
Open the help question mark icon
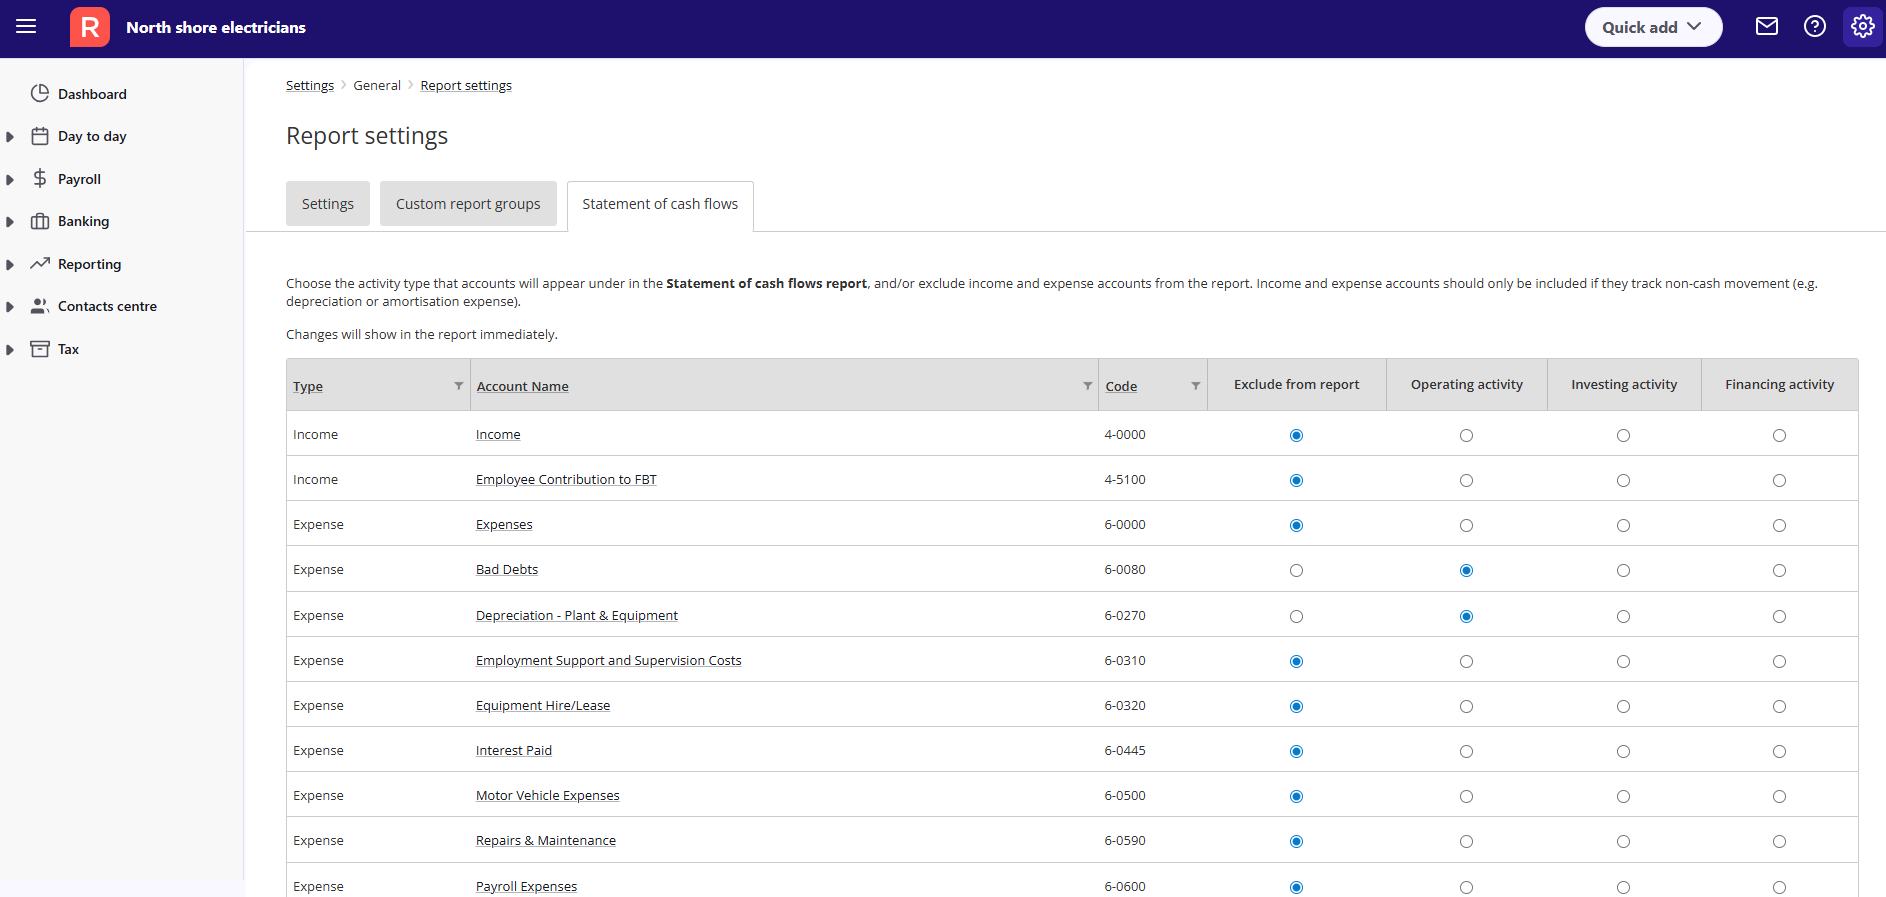click(x=1815, y=27)
